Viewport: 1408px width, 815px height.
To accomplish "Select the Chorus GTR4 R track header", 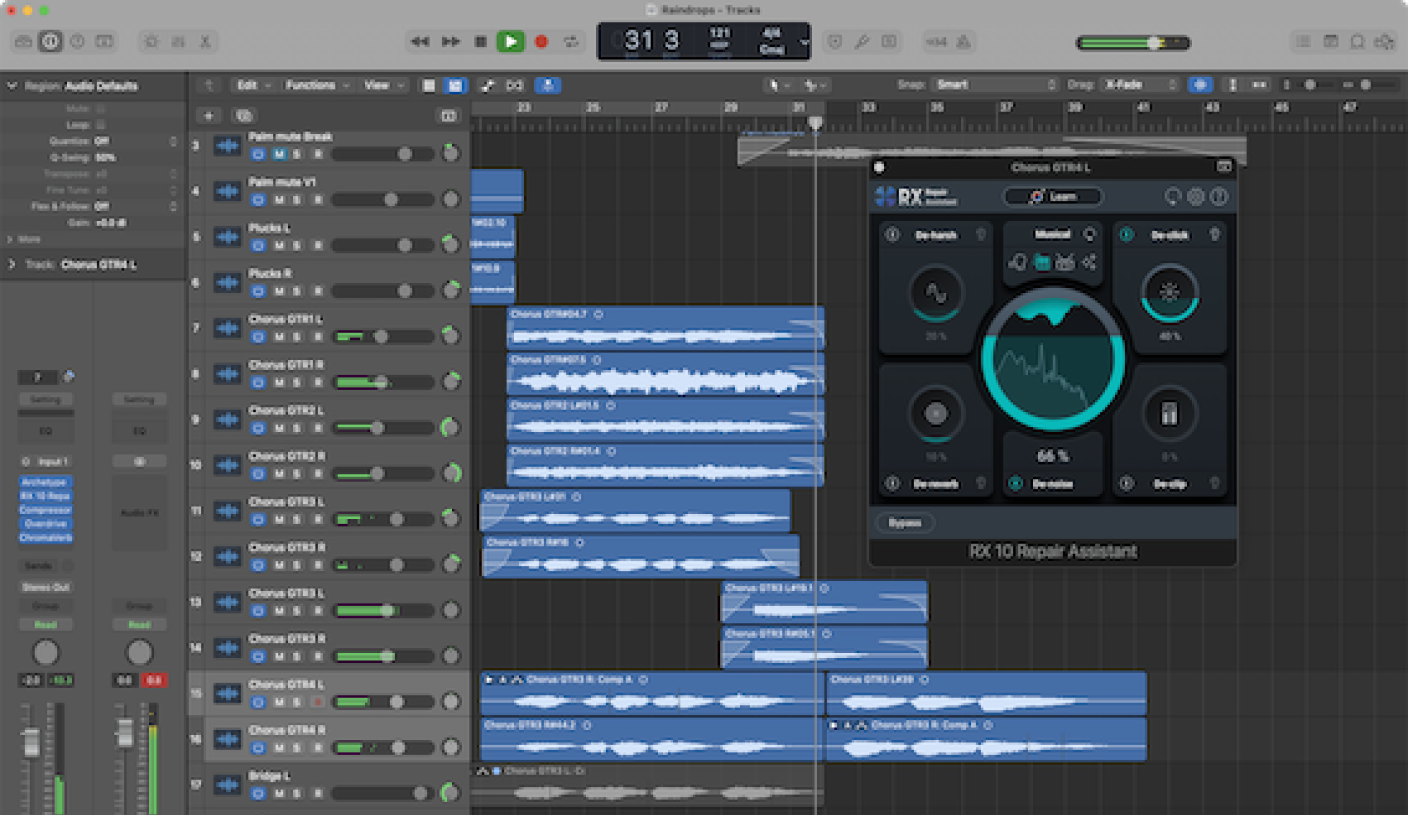I will tap(329, 739).
